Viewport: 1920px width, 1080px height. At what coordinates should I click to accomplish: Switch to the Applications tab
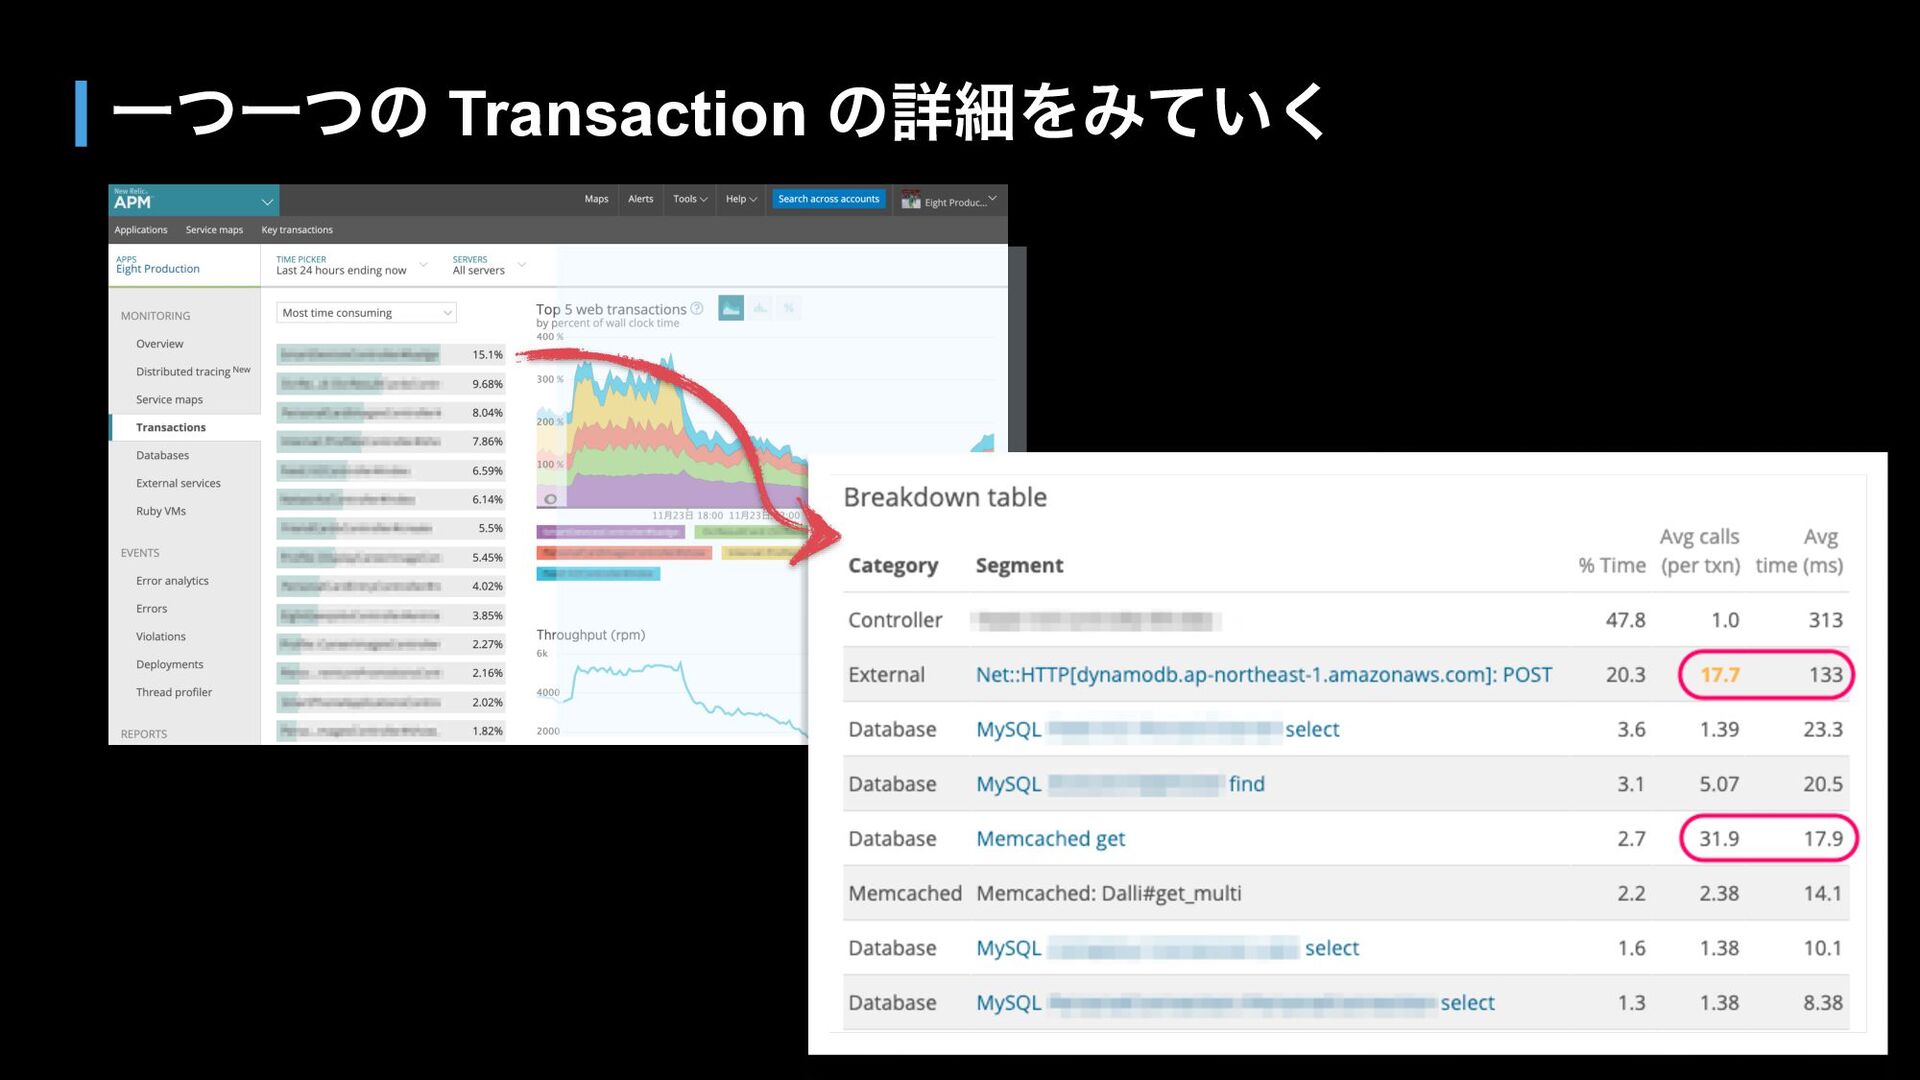[141, 230]
